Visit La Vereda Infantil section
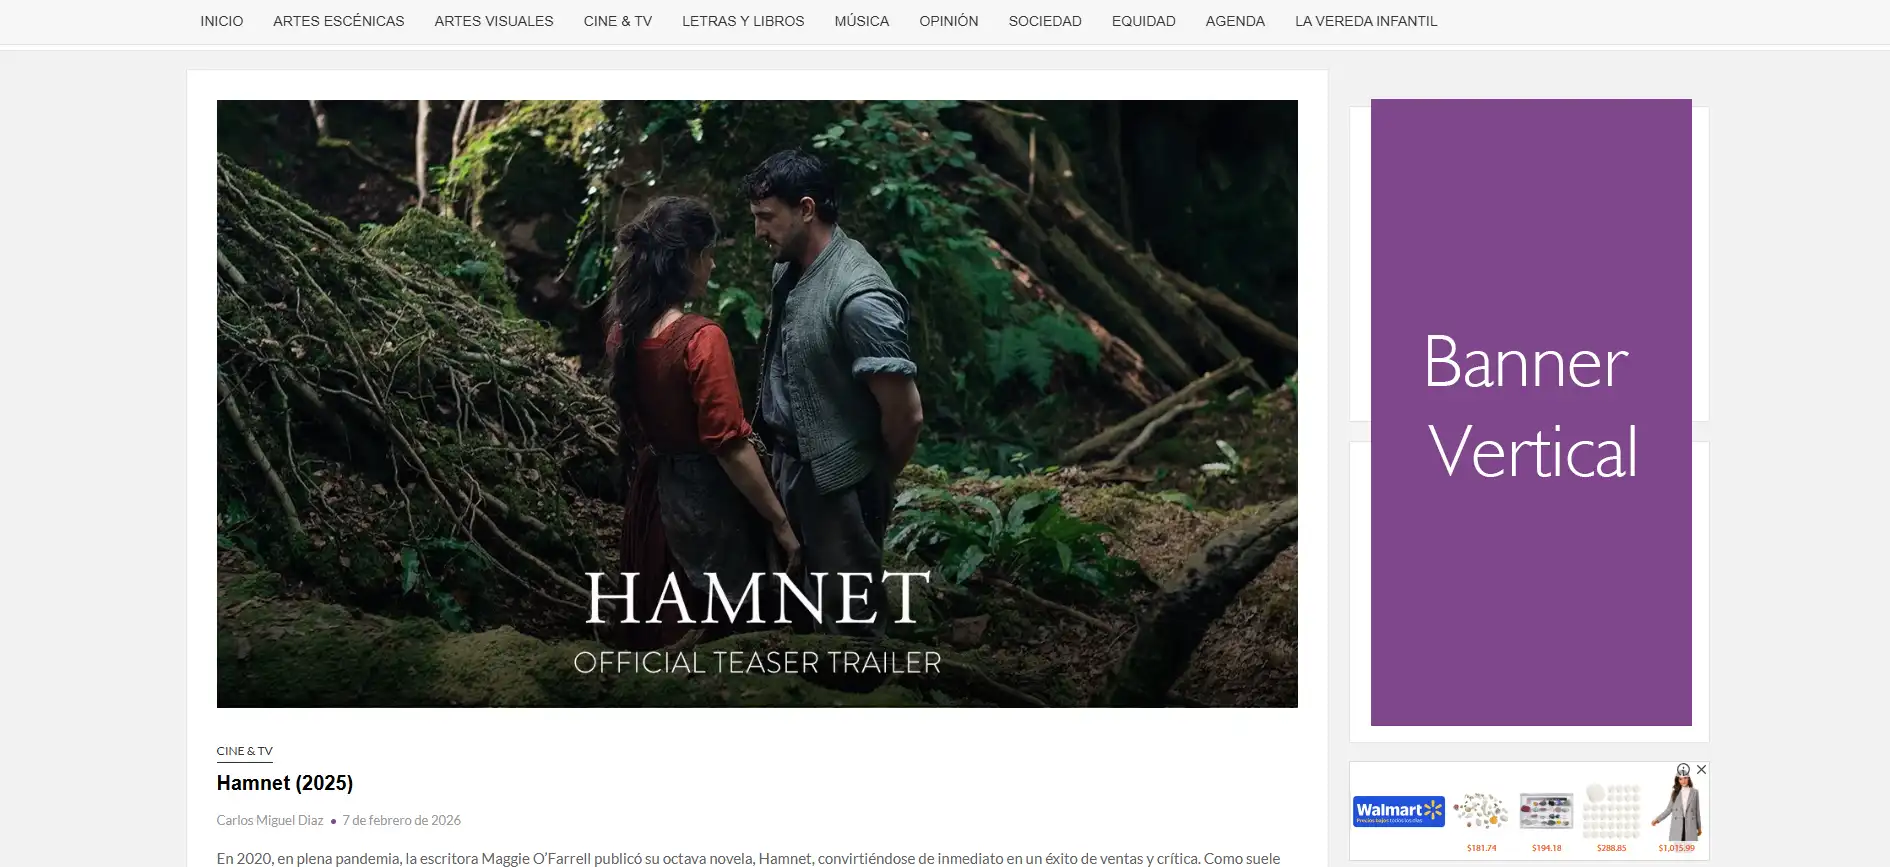 pos(1365,21)
